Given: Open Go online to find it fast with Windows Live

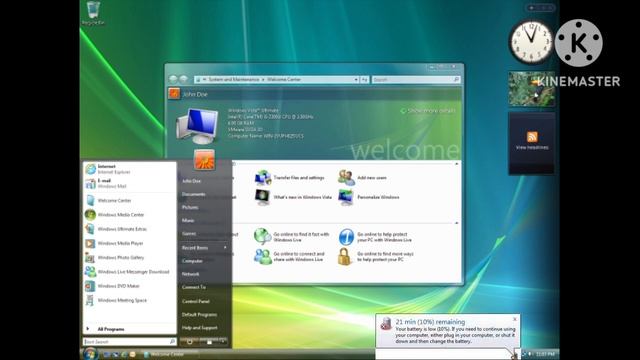Looking at the screenshot, I should [x=291, y=237].
